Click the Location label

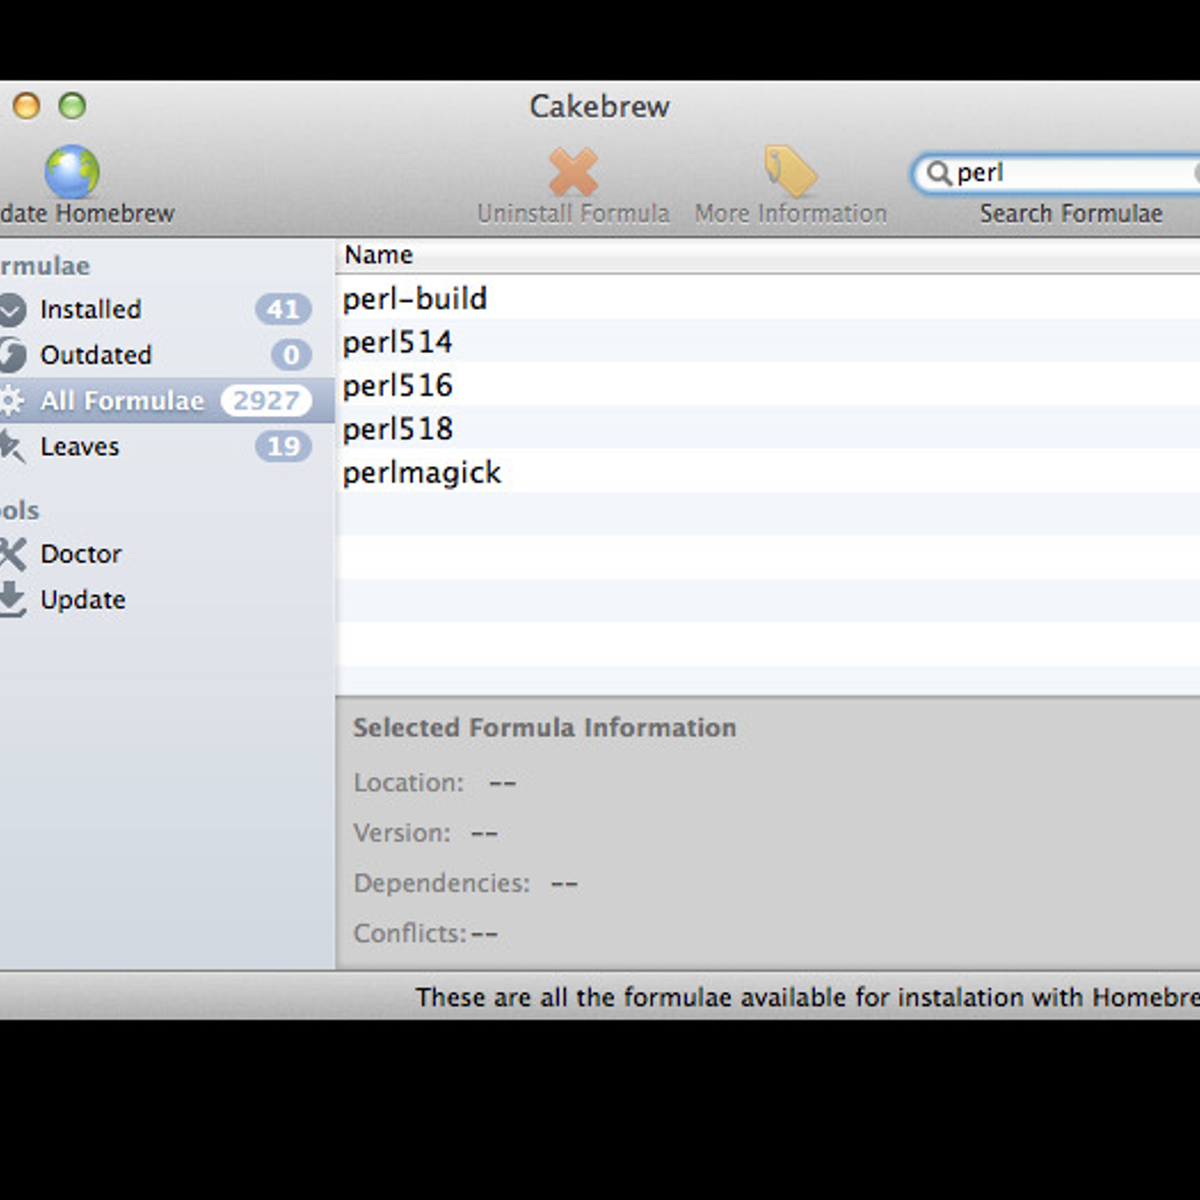(408, 783)
